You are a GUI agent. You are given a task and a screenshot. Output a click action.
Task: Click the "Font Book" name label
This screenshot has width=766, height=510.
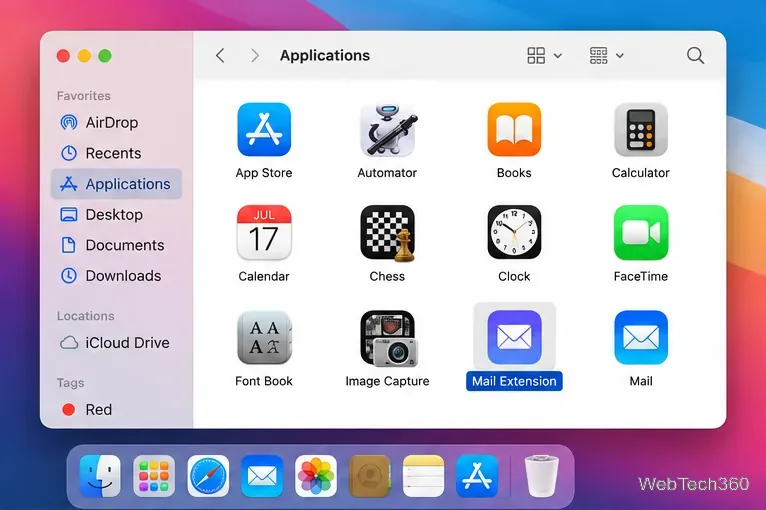pos(264,381)
